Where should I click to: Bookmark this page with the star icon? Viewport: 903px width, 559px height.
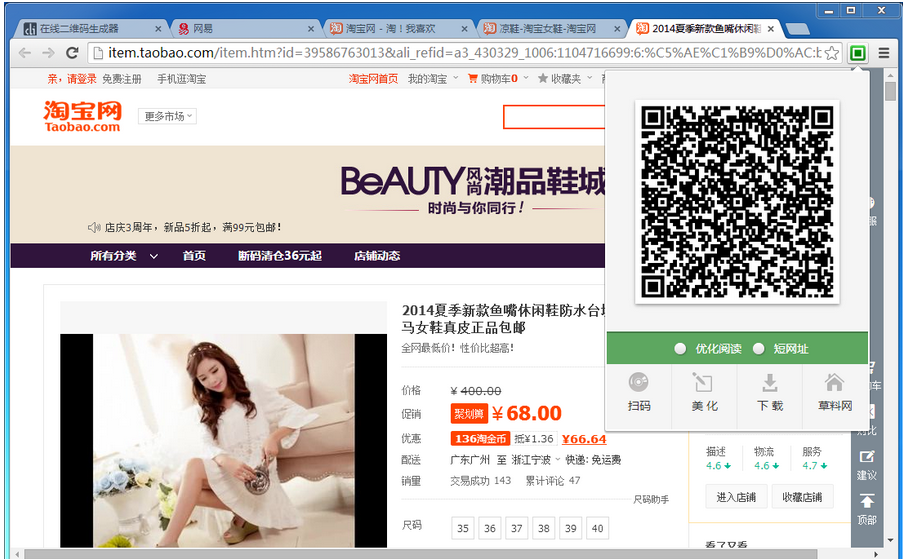(x=831, y=53)
